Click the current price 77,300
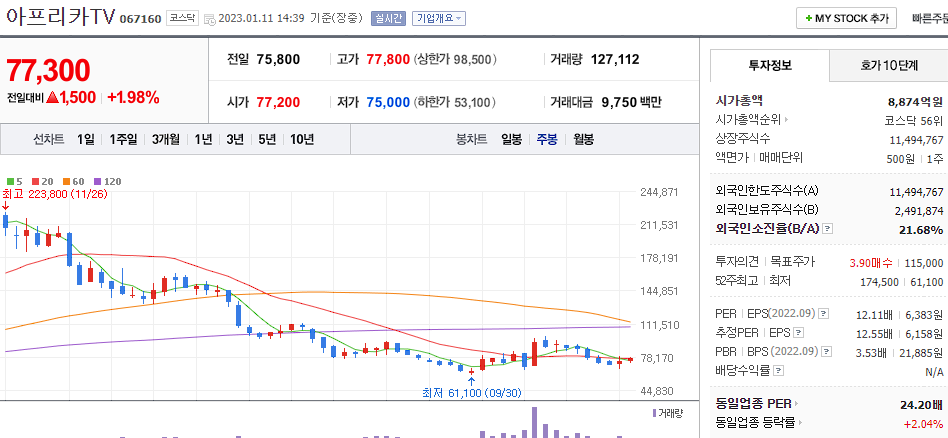Screen dimensions: 948x438 48,71
